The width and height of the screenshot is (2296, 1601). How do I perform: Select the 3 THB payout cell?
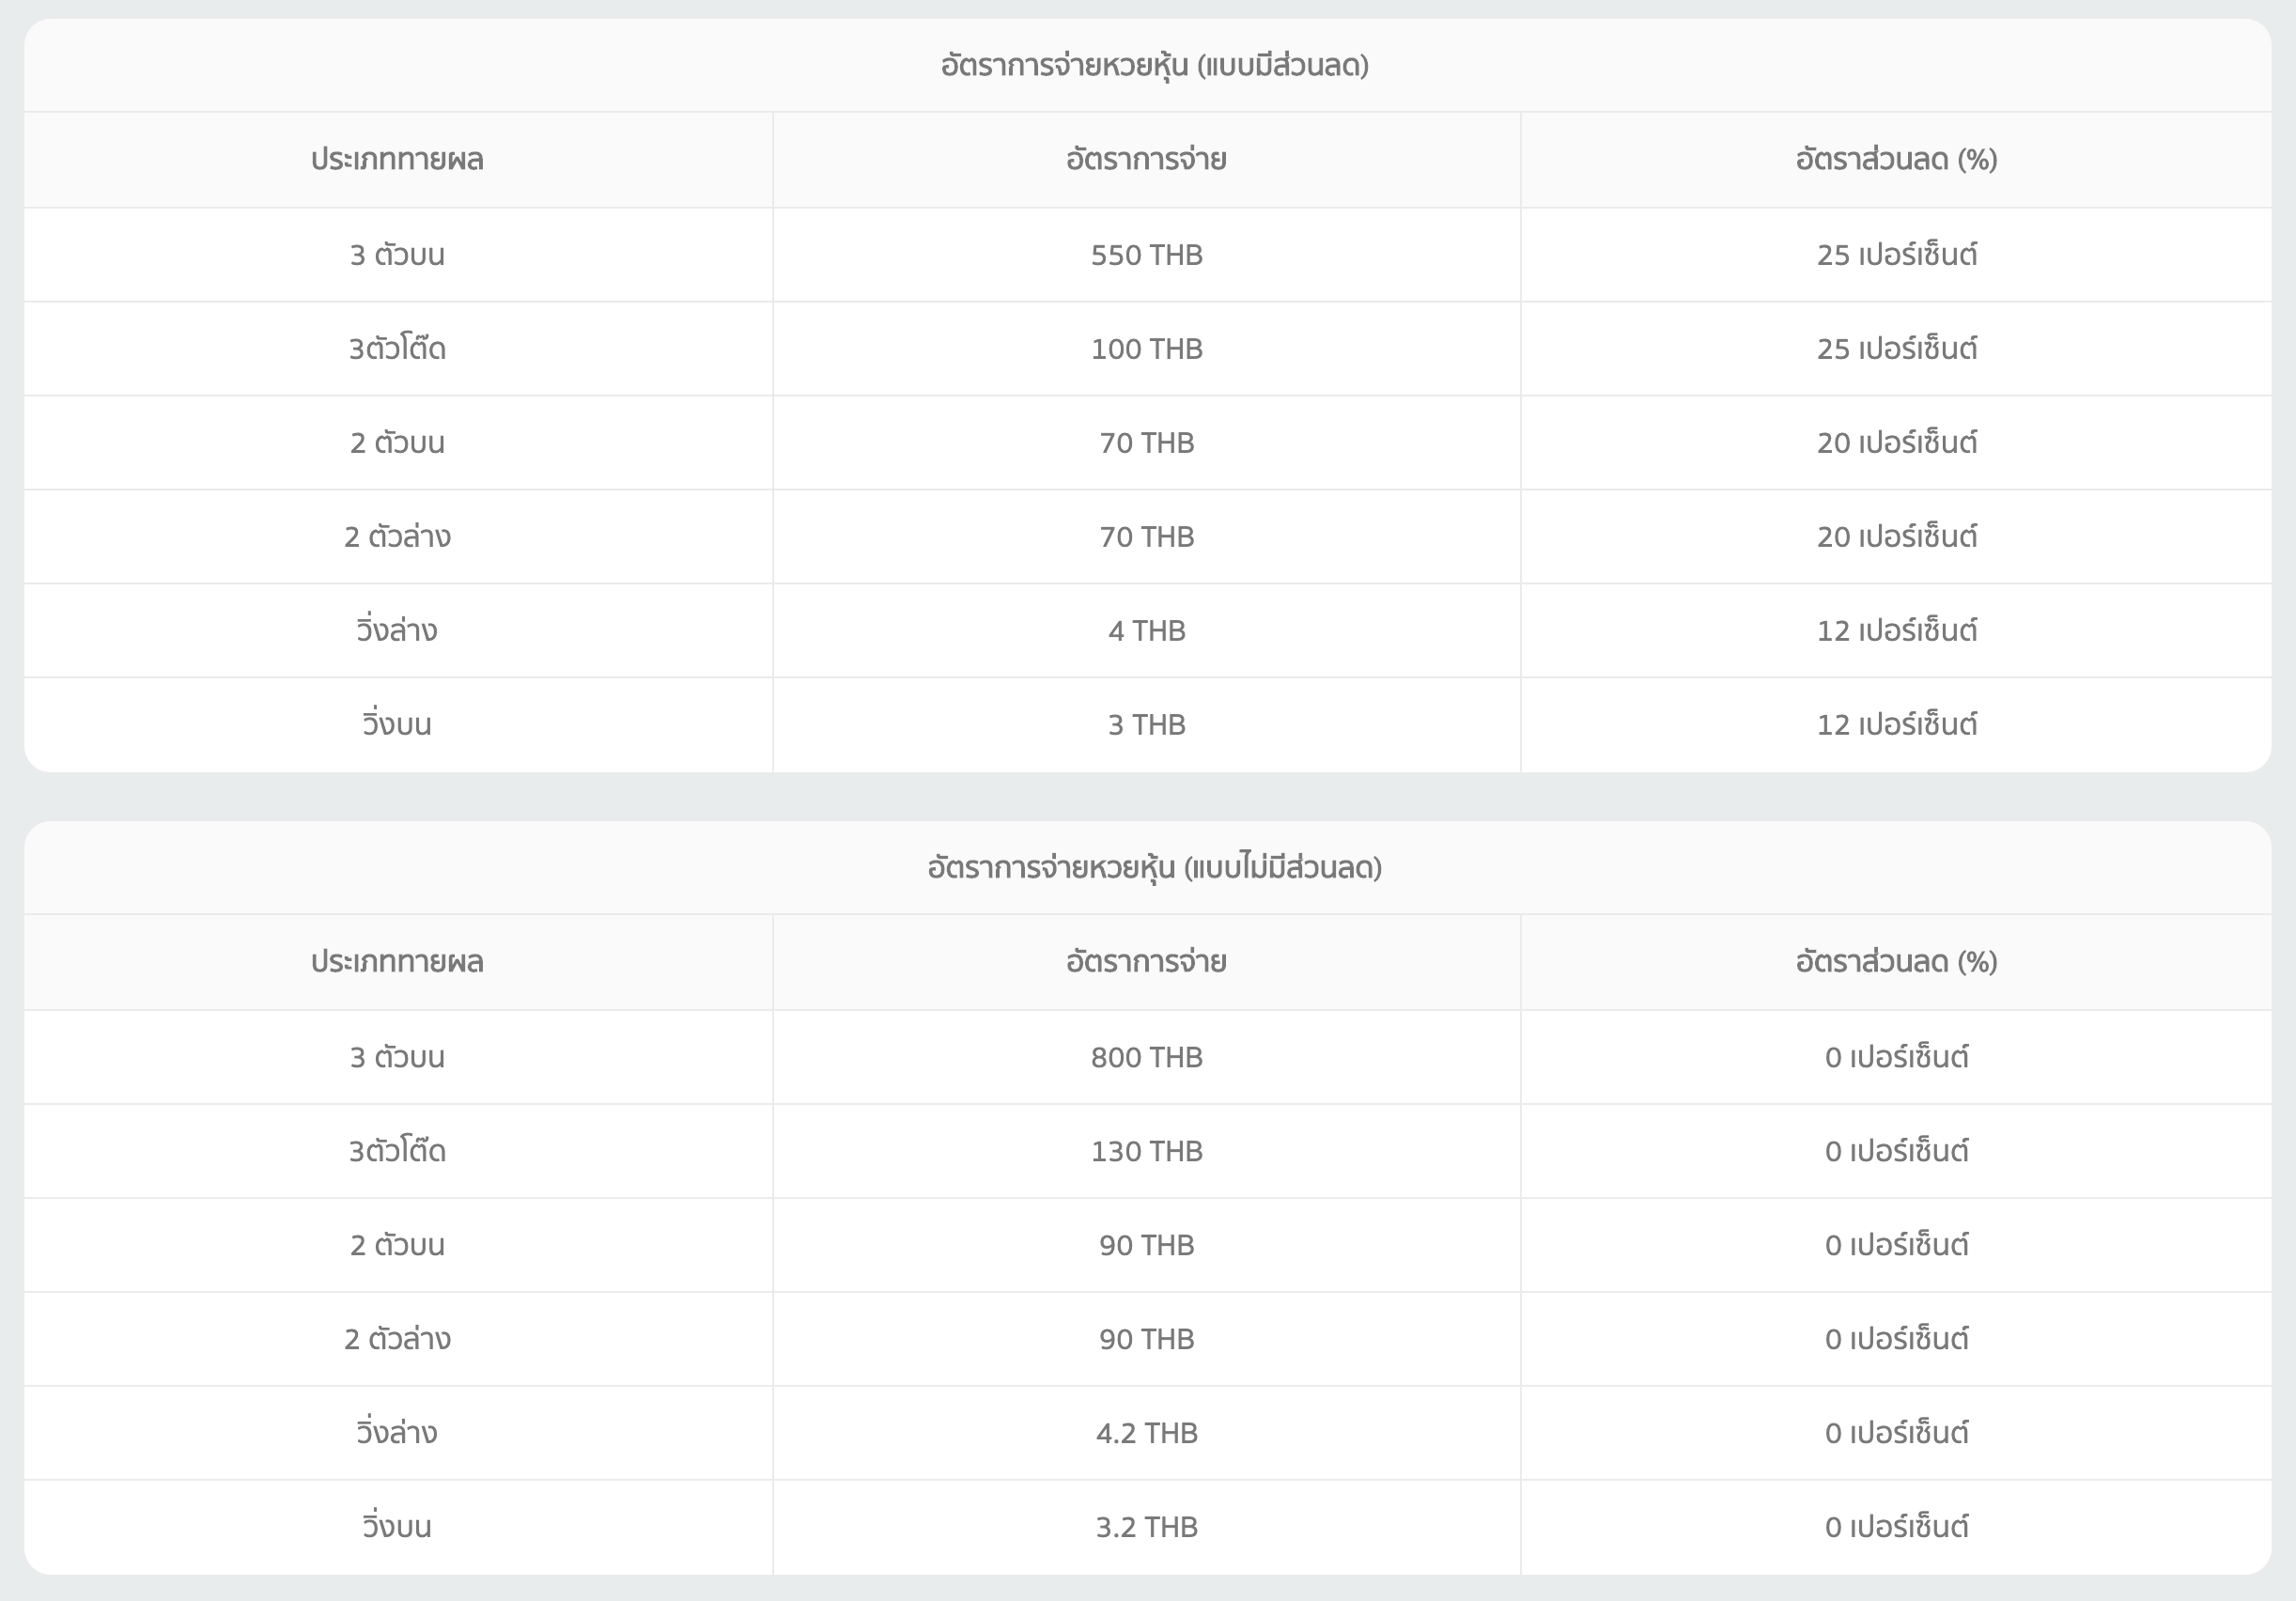click(1146, 725)
